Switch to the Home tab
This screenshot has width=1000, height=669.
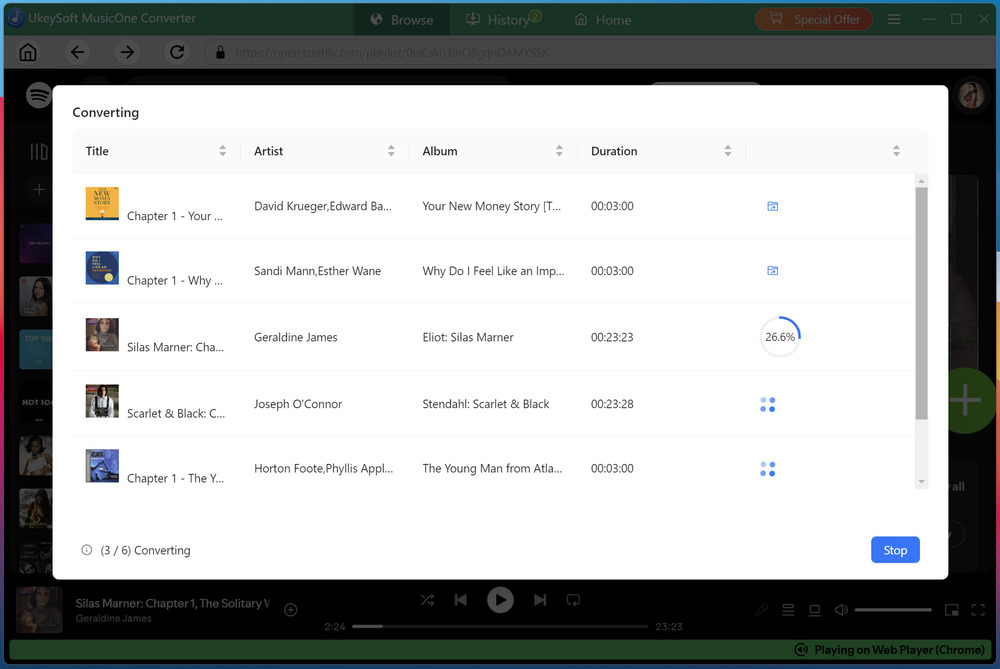tap(603, 20)
